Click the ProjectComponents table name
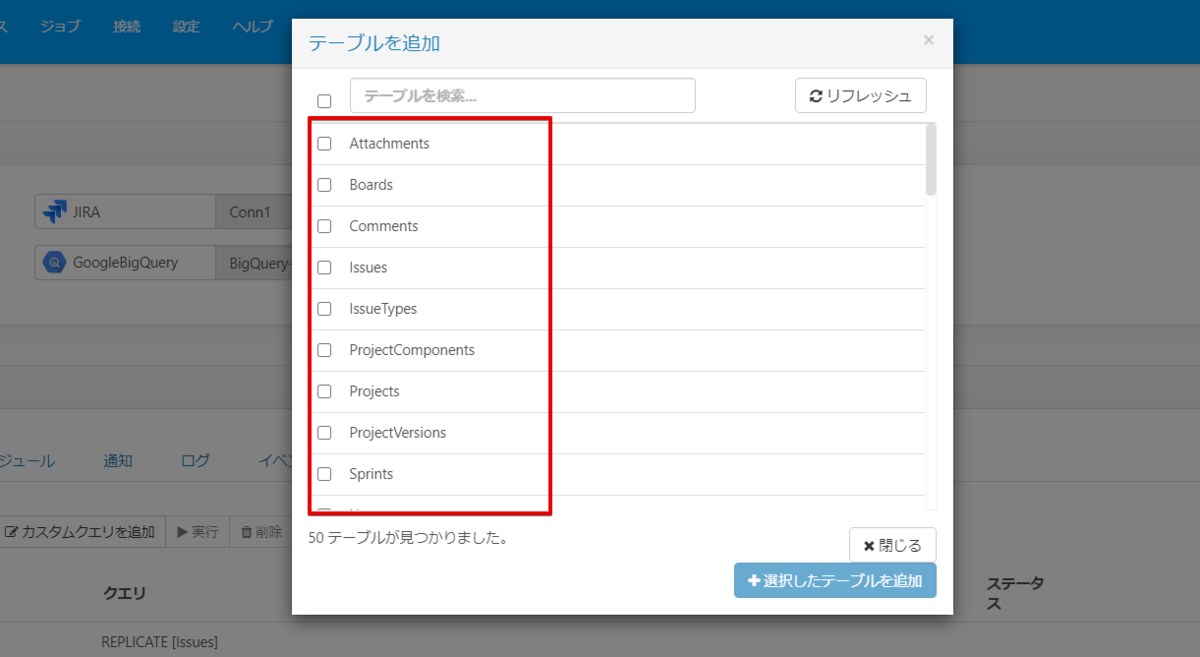 click(412, 350)
